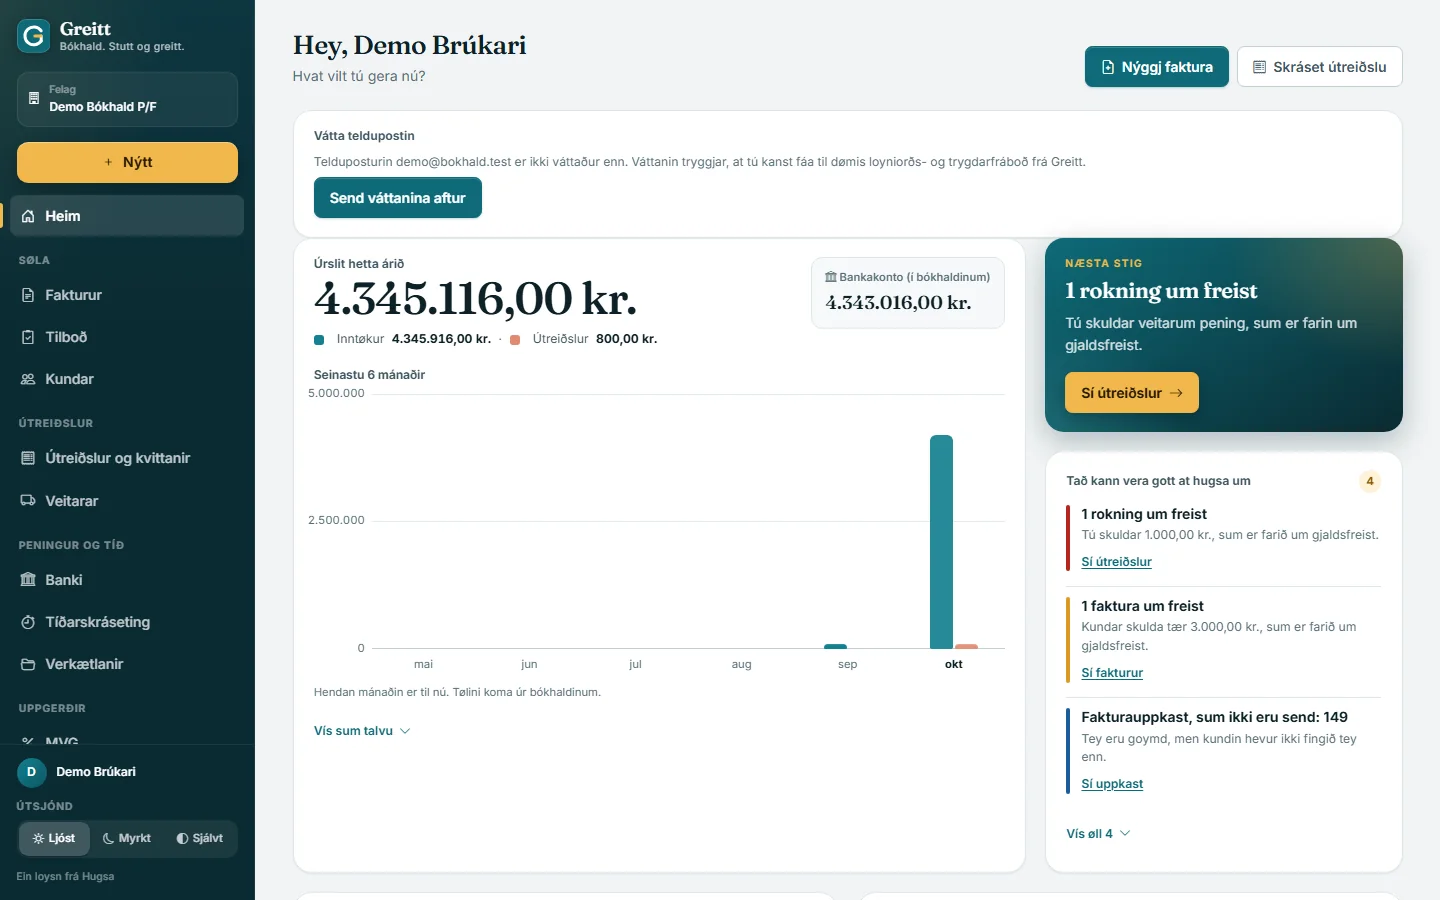This screenshot has height=900, width=1440.
Task: Click the 1 faktura um freist heading
Action: pos(1142,606)
